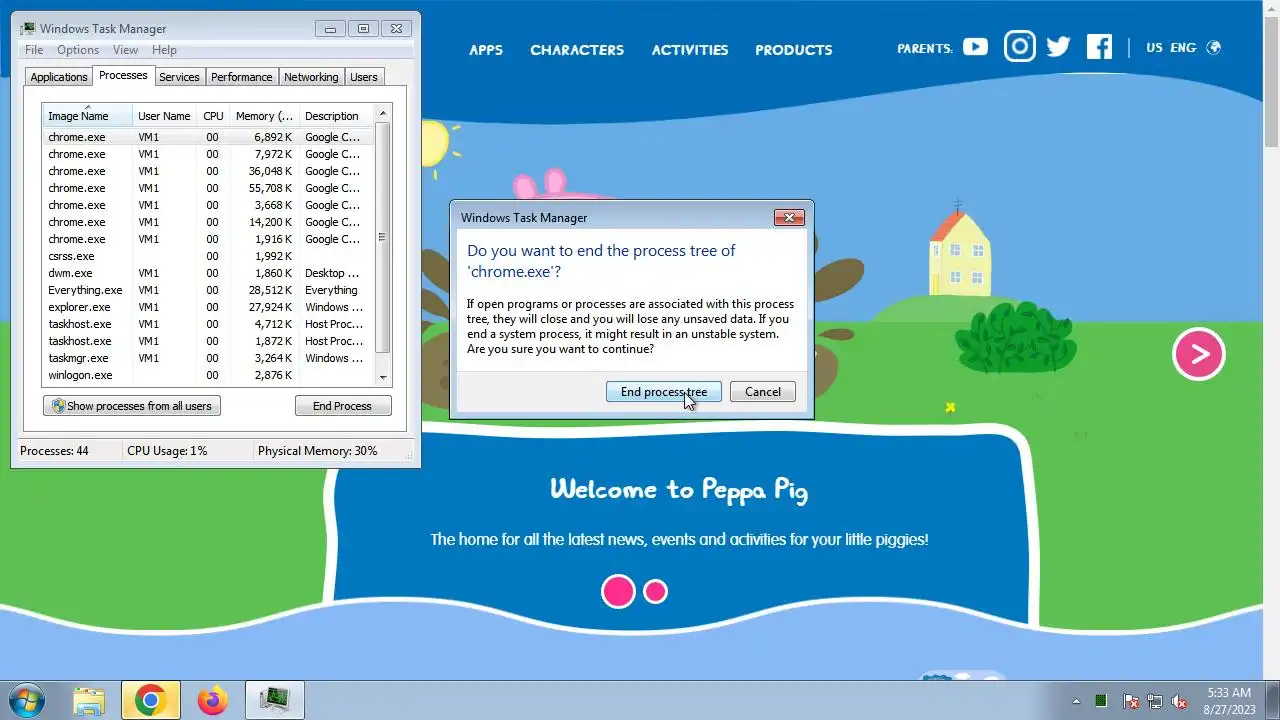Select chrome.exe row using 36,048 K
The width and height of the screenshot is (1280, 720).
click(208, 171)
